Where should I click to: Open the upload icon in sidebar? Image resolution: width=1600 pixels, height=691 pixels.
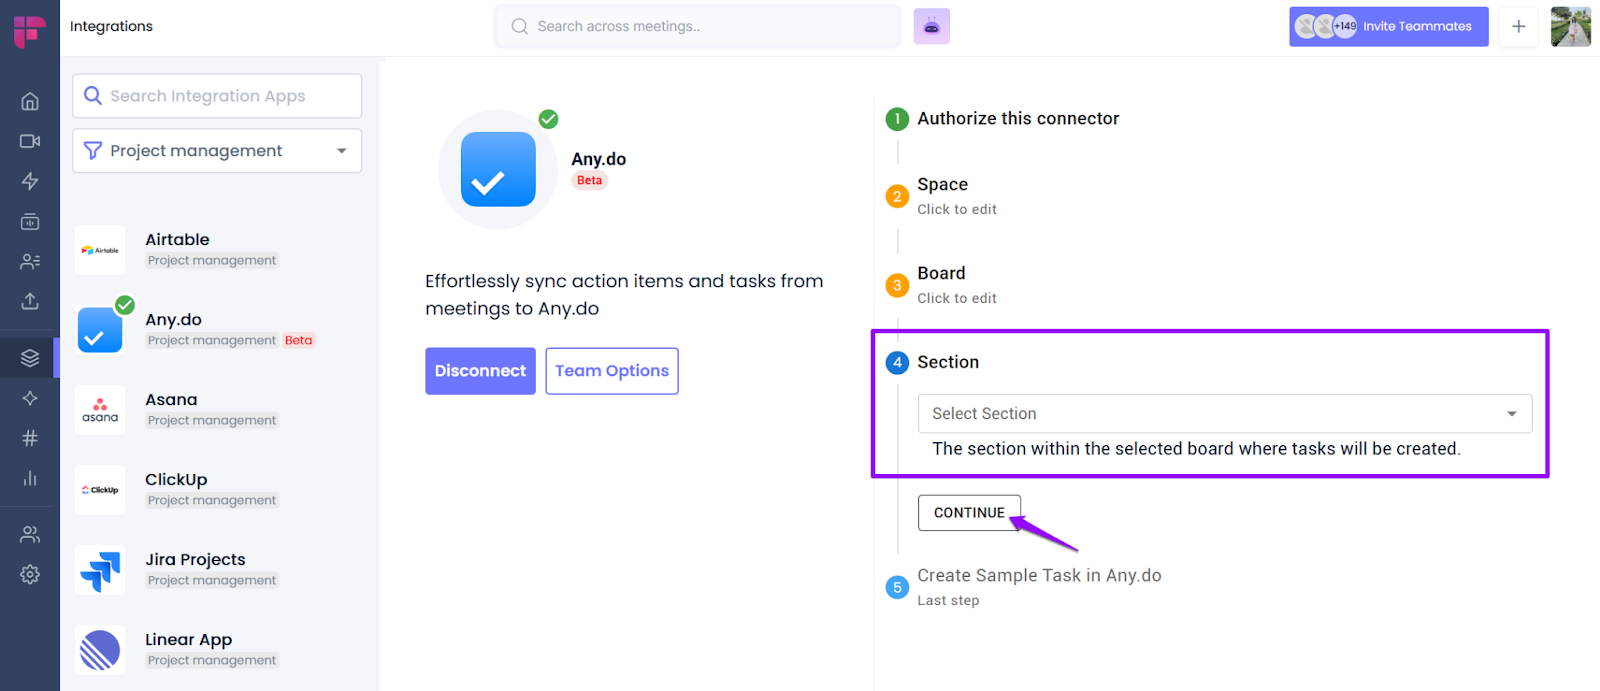click(30, 301)
